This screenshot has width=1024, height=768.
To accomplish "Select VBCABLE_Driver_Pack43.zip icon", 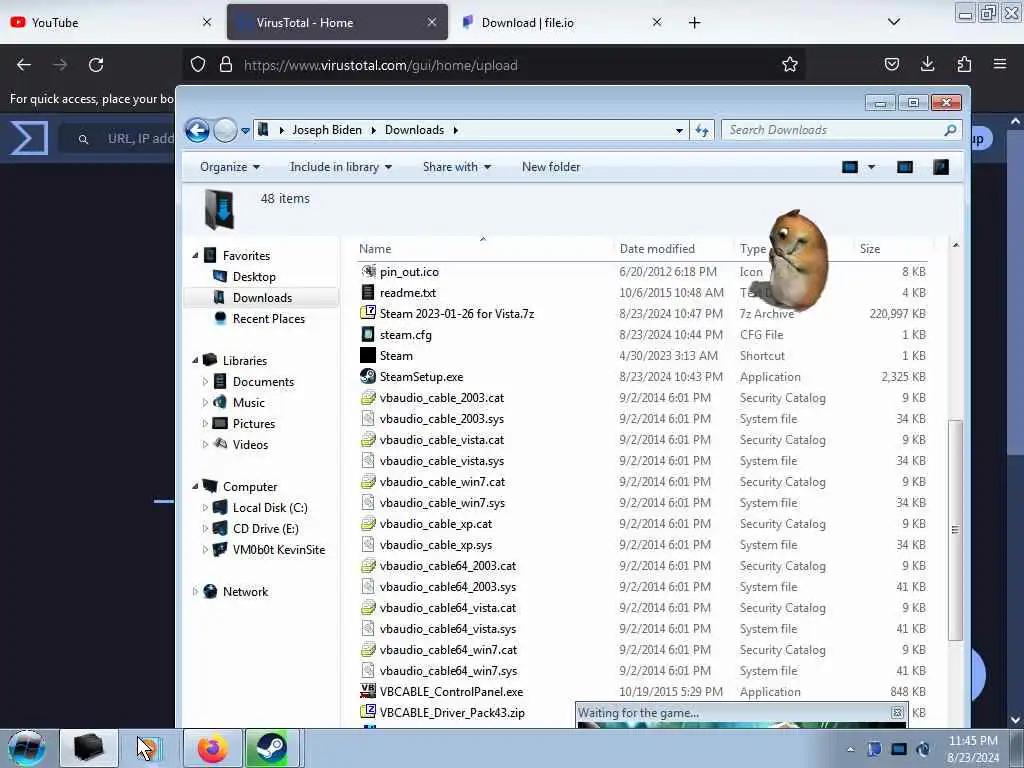I will pos(368,712).
